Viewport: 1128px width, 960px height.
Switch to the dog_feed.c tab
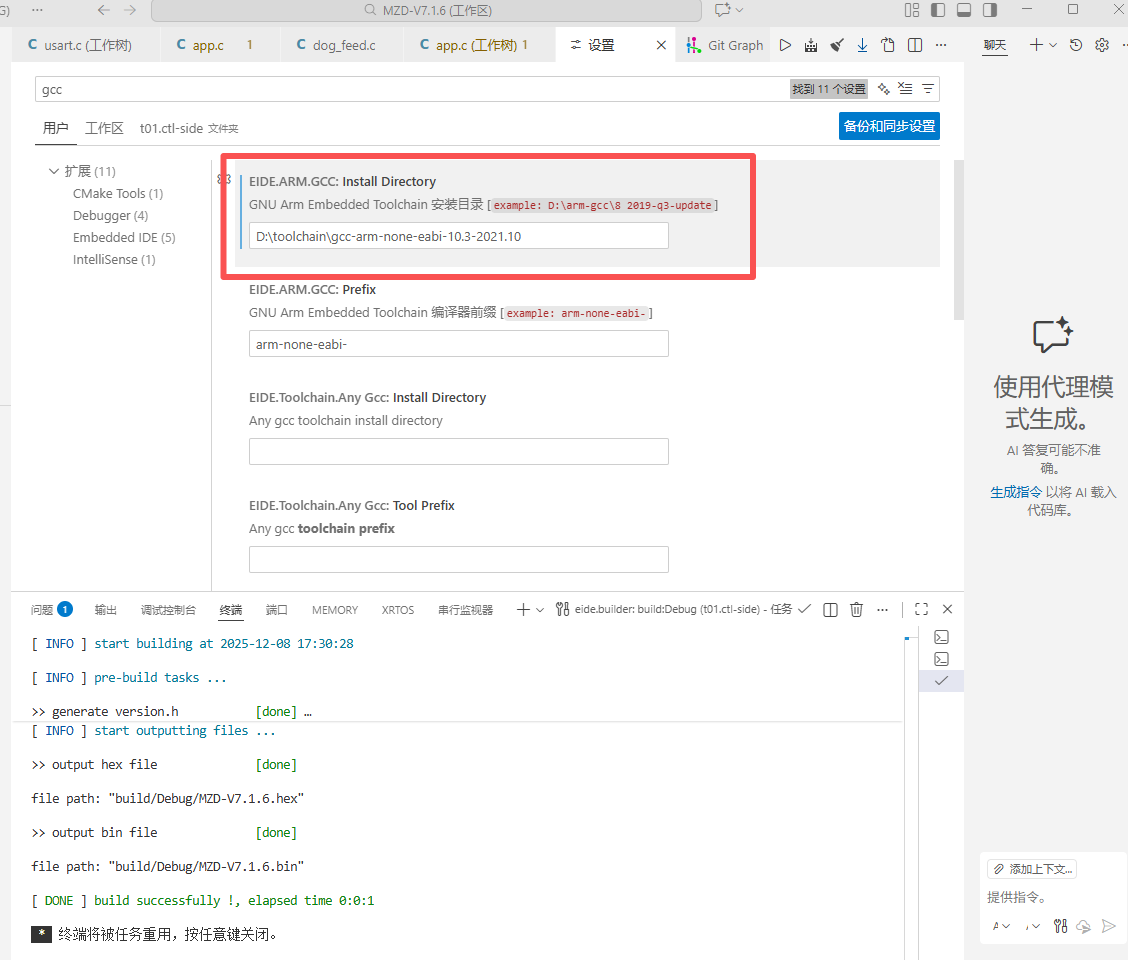[342, 45]
